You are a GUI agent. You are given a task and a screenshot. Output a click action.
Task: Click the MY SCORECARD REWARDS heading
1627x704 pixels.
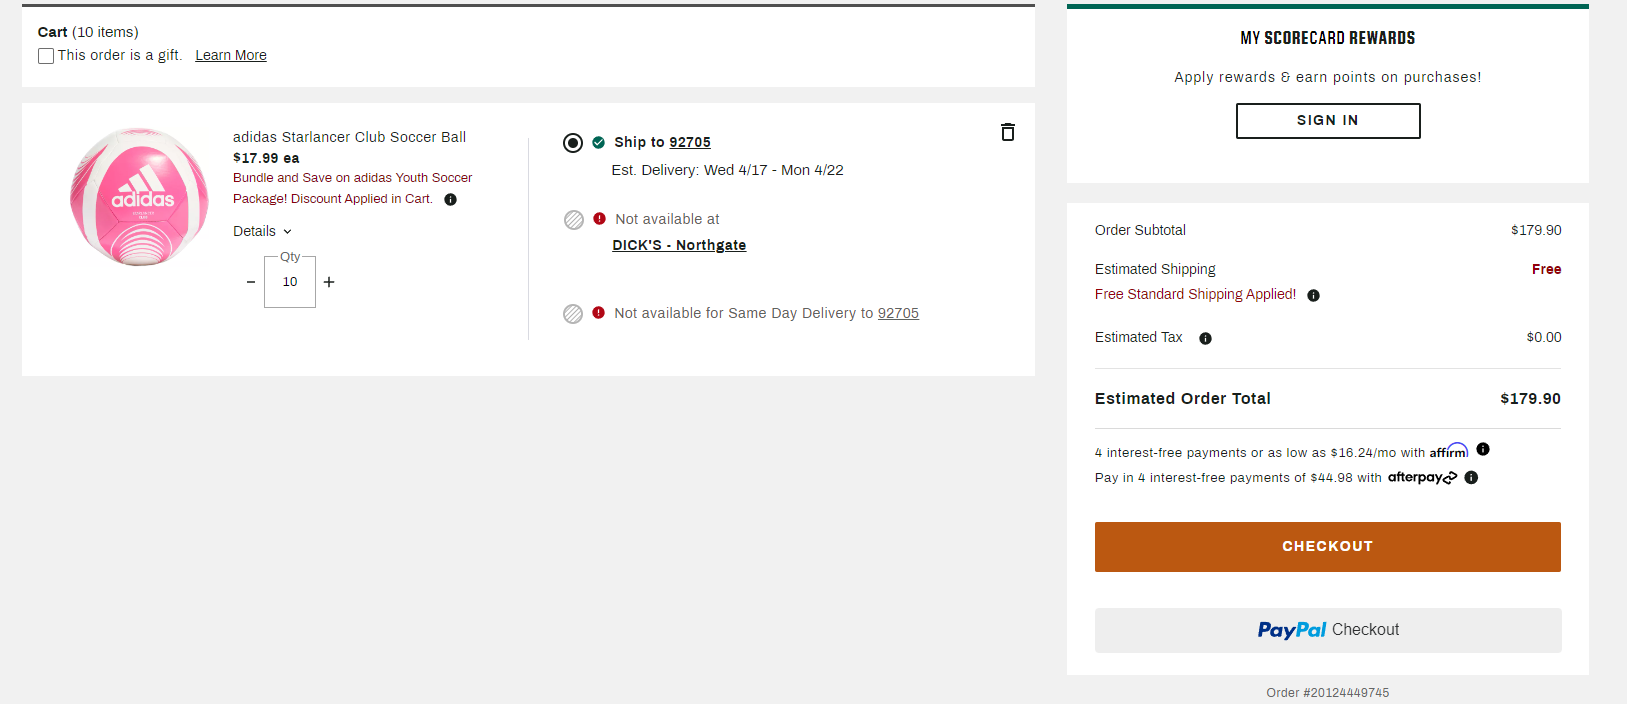tap(1328, 38)
